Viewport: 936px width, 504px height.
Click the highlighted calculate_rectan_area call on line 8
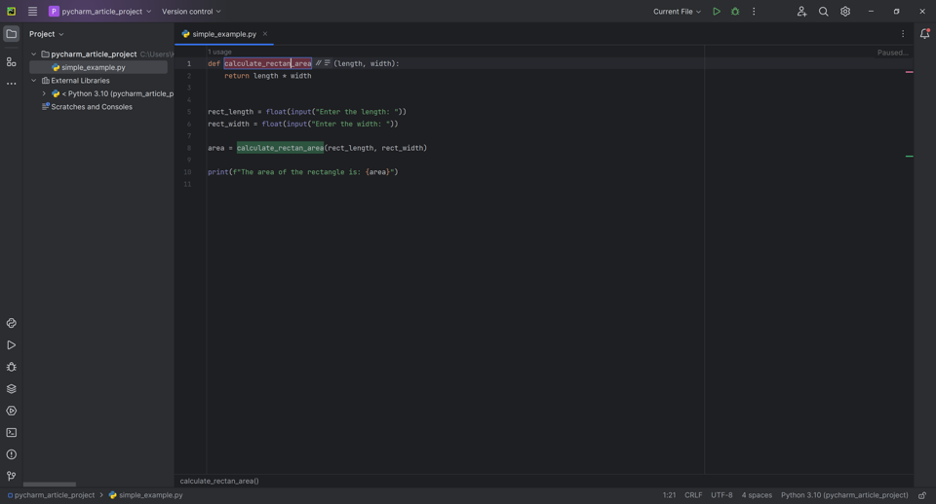coord(280,148)
